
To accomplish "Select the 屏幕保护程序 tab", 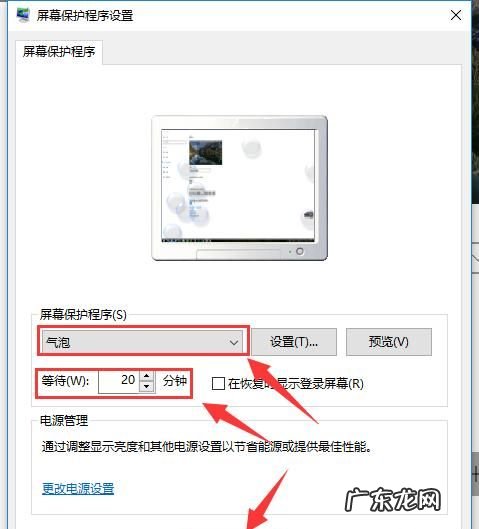I will point(59,52).
